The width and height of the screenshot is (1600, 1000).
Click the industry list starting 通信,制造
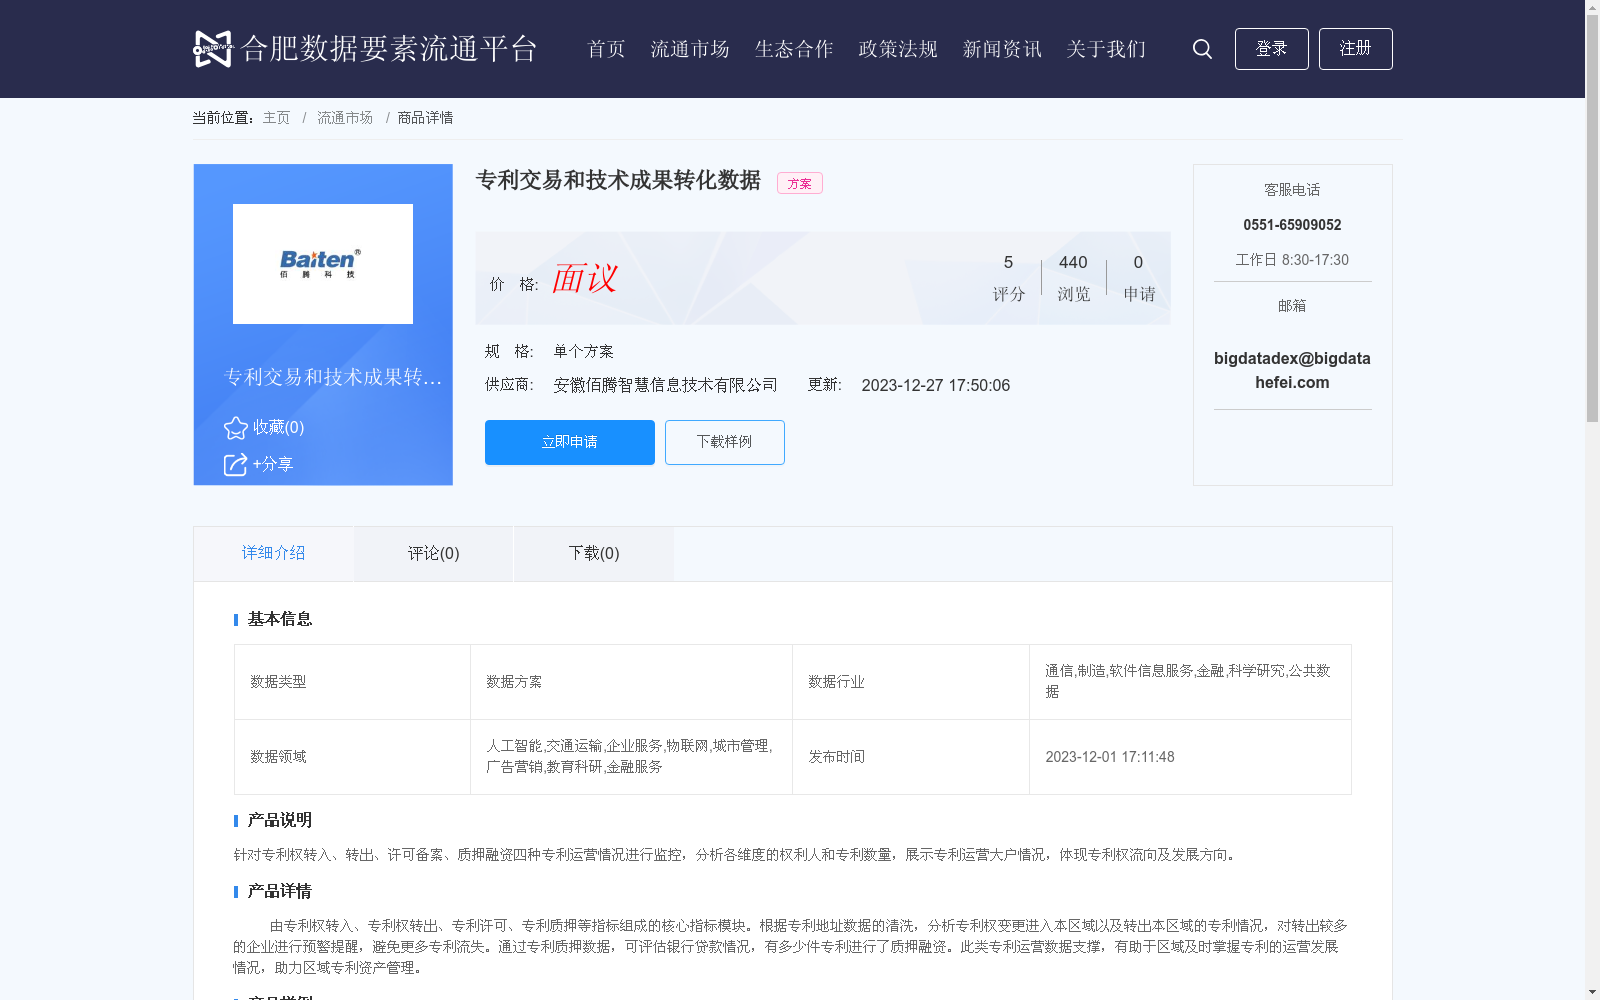tap(1188, 681)
